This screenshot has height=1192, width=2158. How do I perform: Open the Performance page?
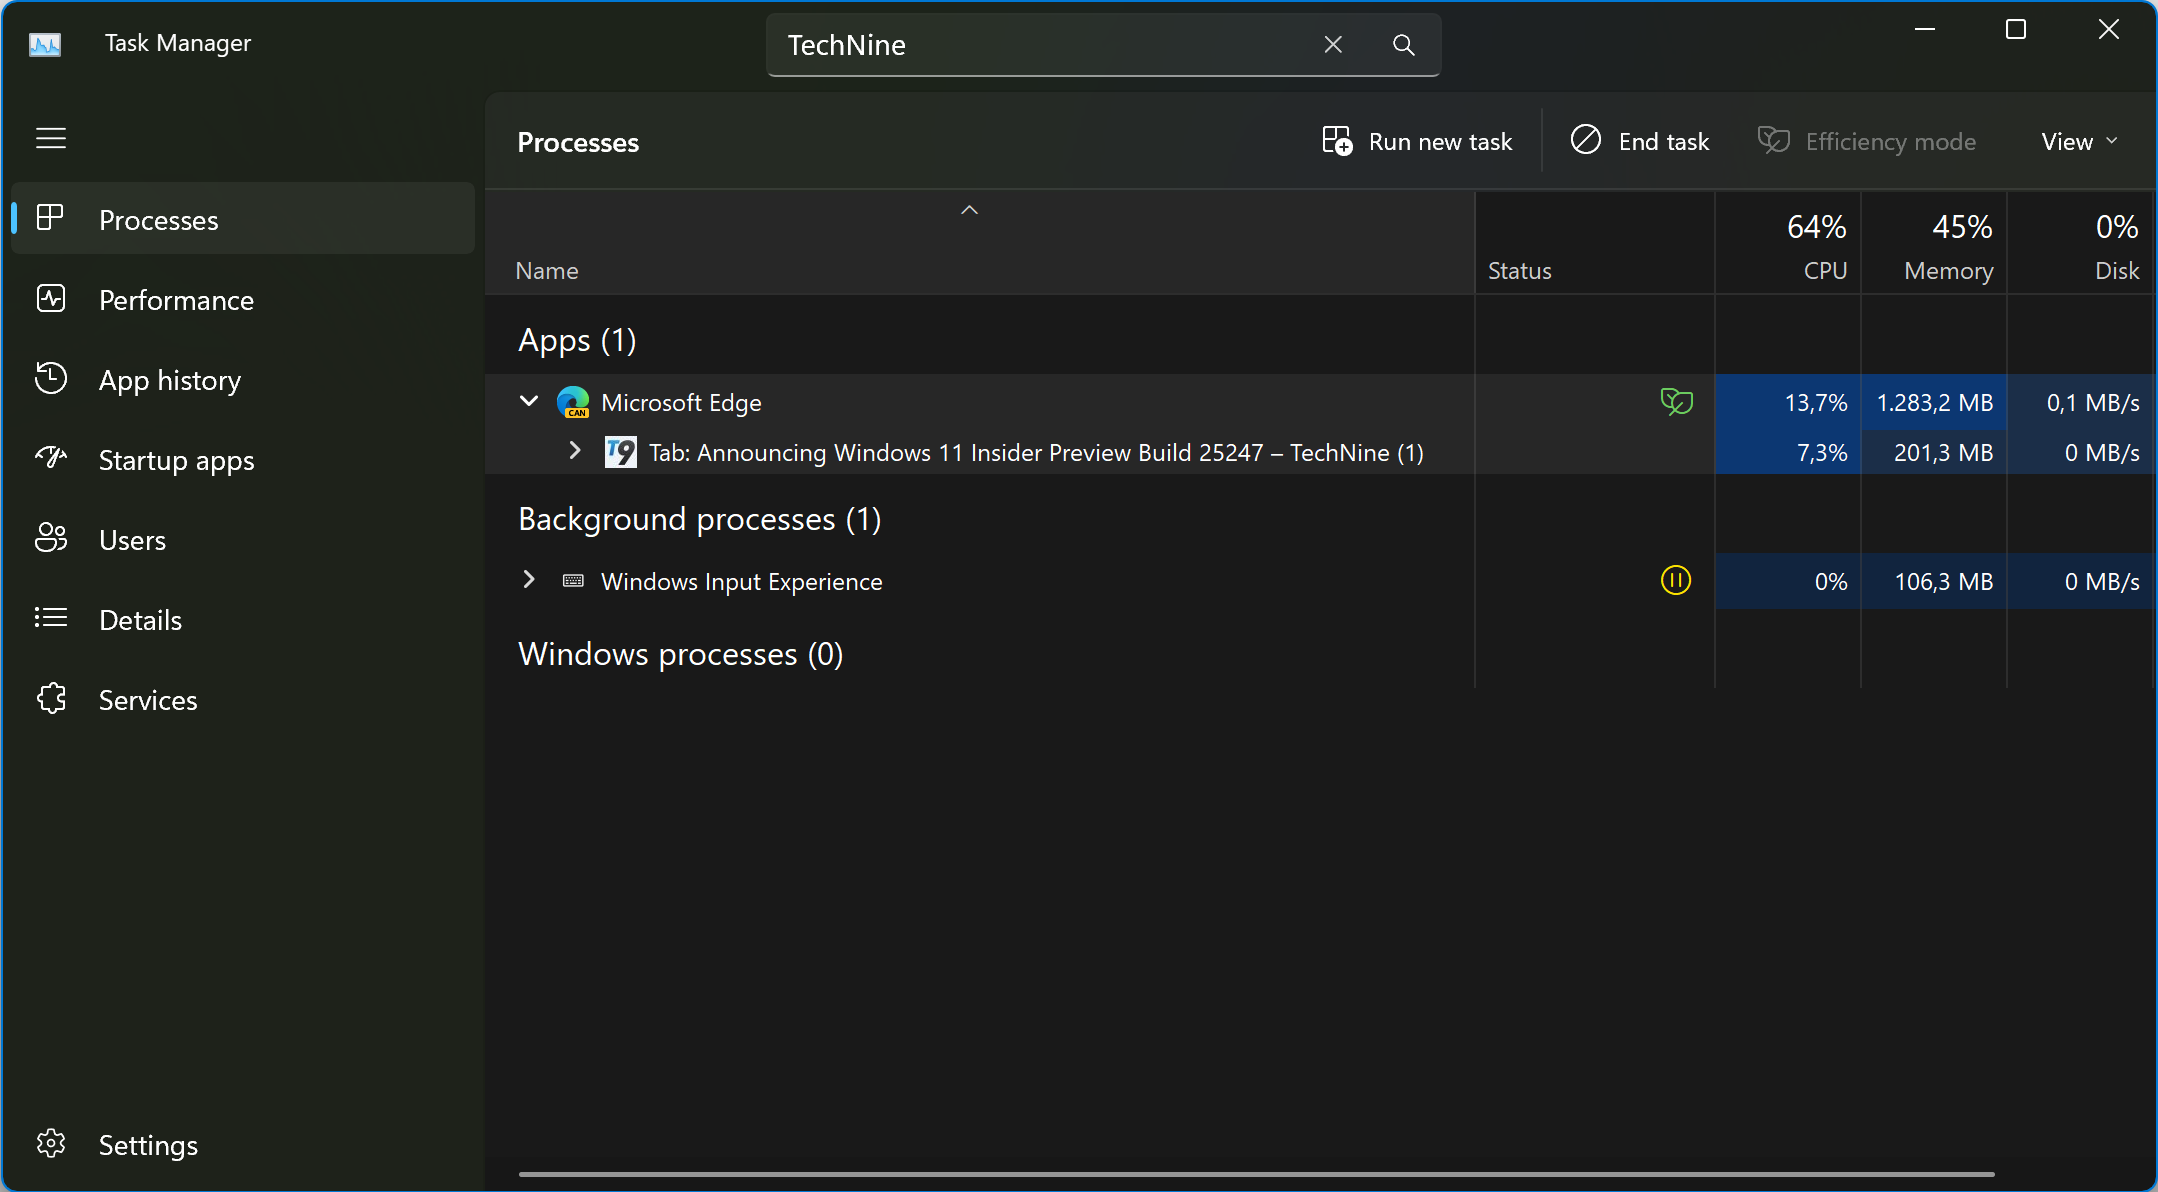pyautogui.click(x=176, y=300)
